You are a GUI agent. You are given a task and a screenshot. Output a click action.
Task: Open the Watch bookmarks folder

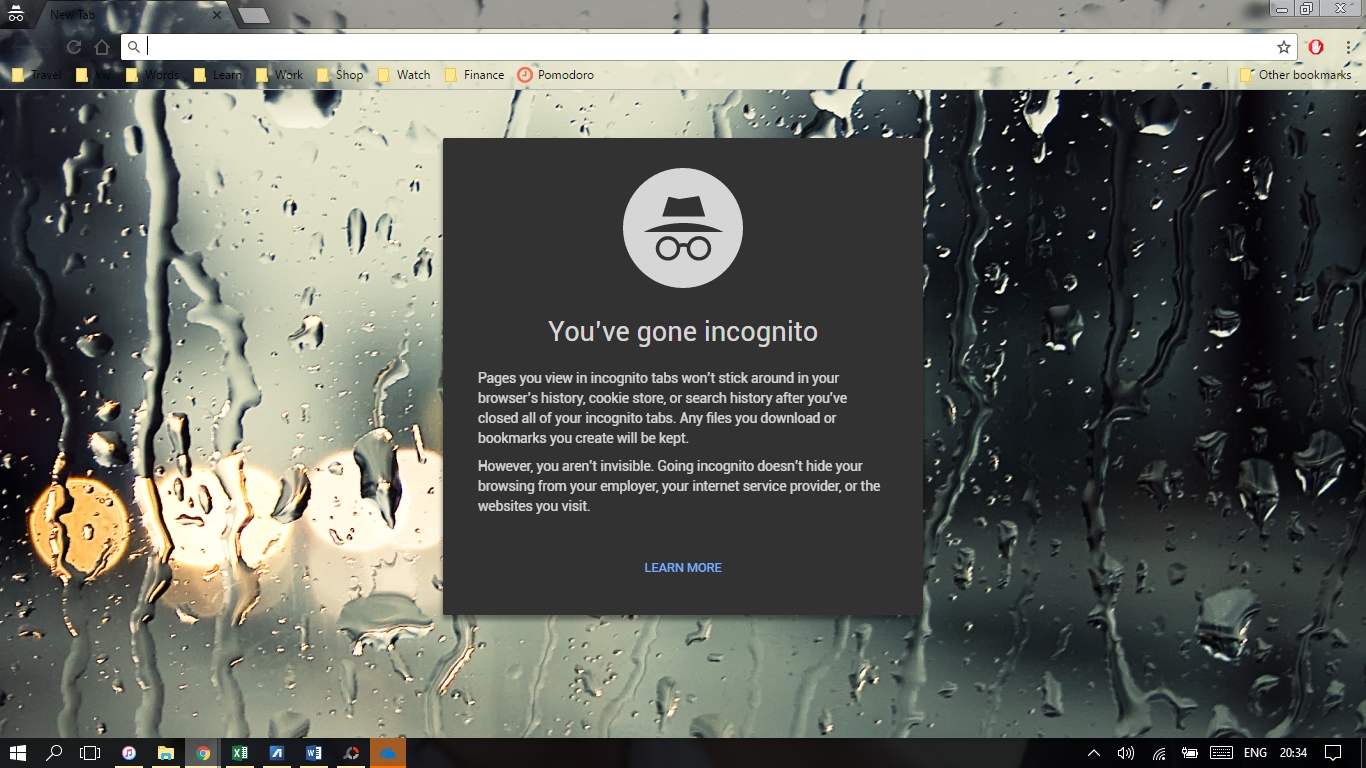pyautogui.click(x=404, y=75)
